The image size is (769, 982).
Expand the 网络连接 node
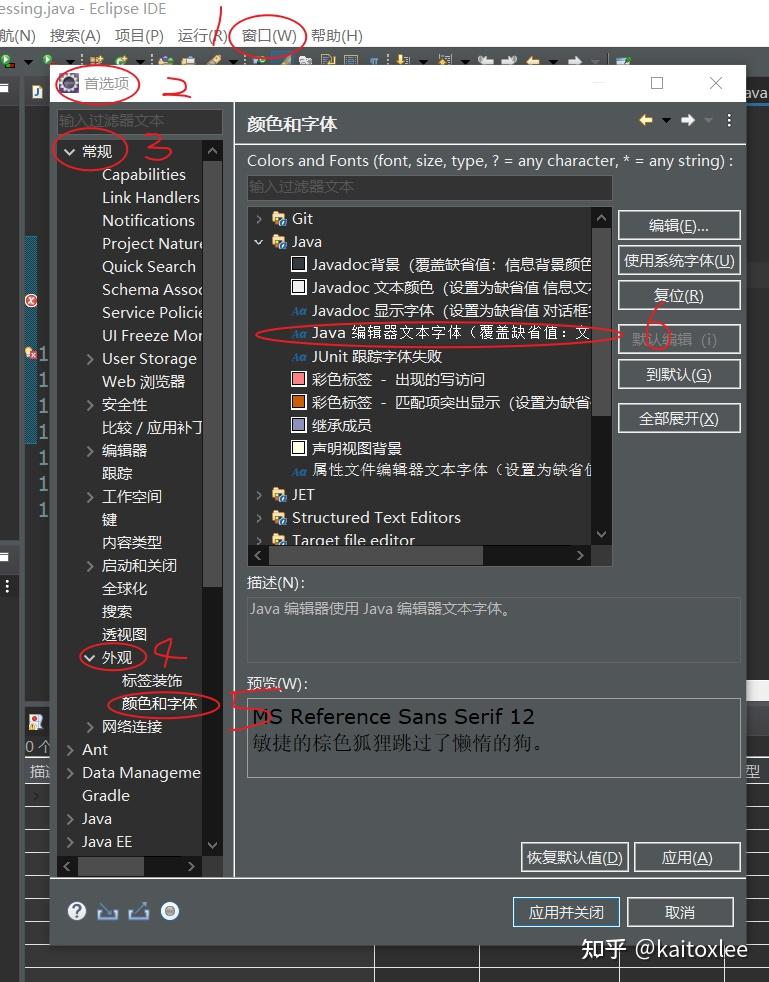coord(90,727)
